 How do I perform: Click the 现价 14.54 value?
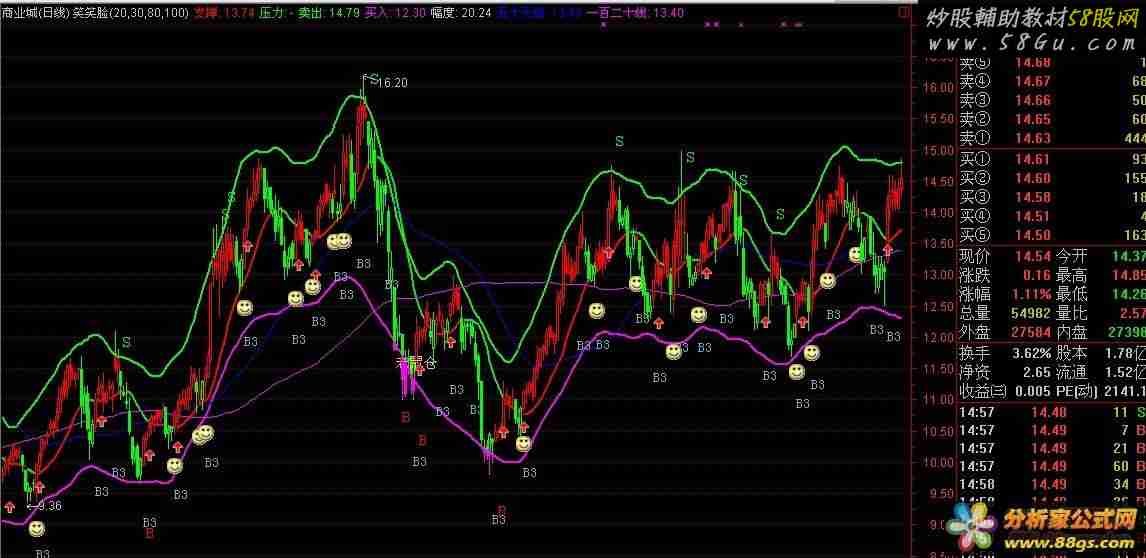(1032, 256)
